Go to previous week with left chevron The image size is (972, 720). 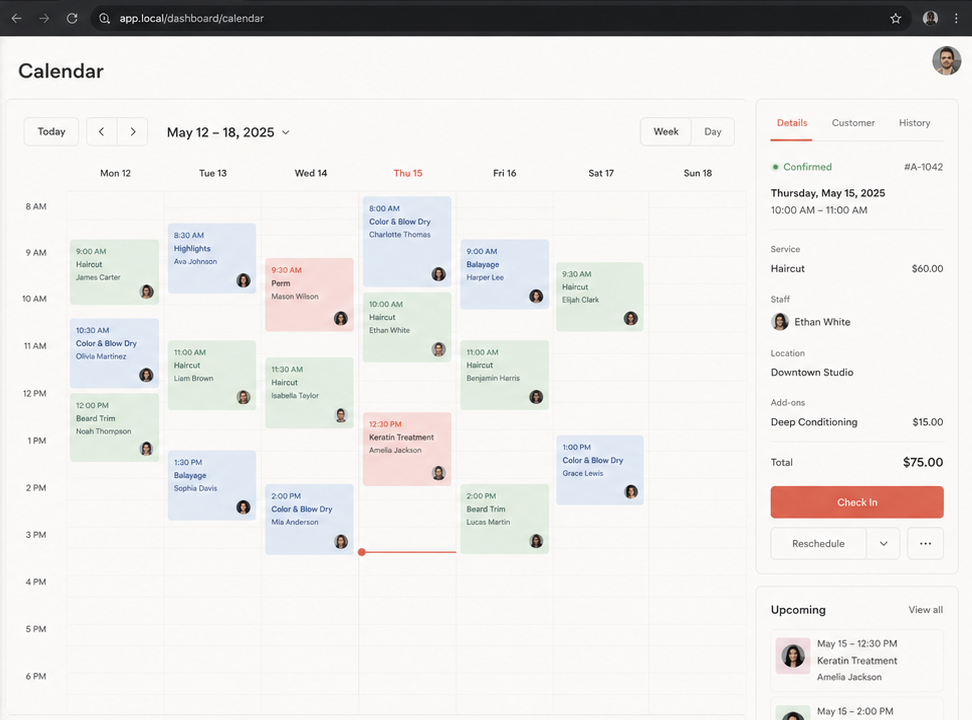coord(102,131)
